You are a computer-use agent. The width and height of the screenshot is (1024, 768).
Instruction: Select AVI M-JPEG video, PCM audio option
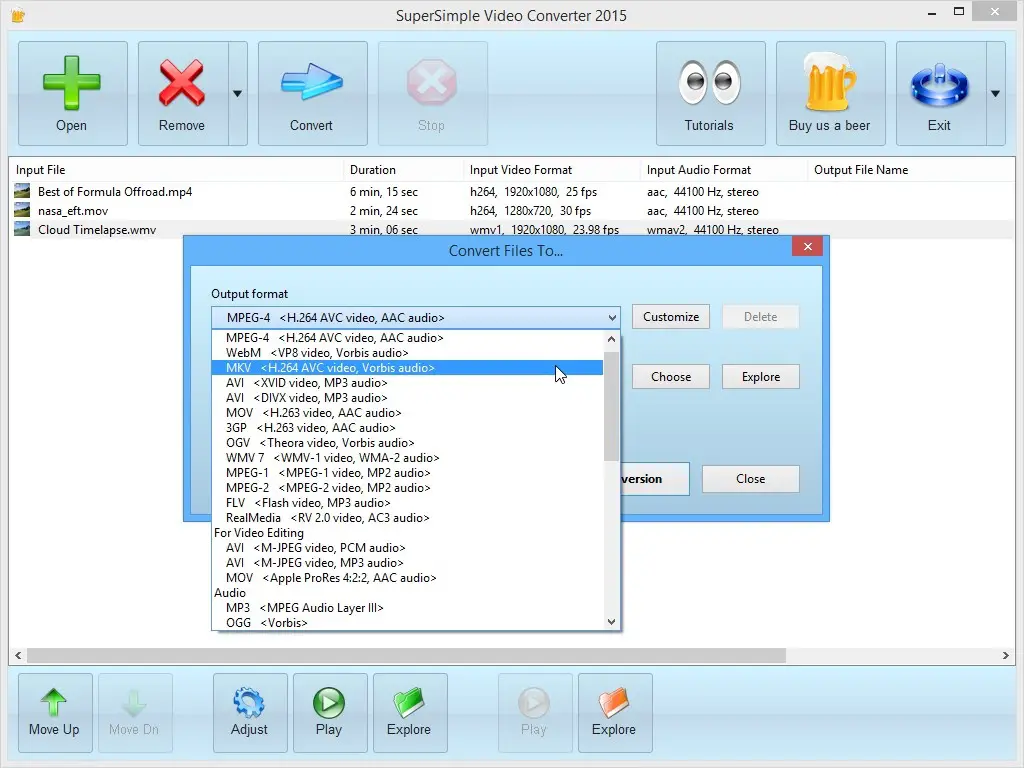click(x=407, y=548)
